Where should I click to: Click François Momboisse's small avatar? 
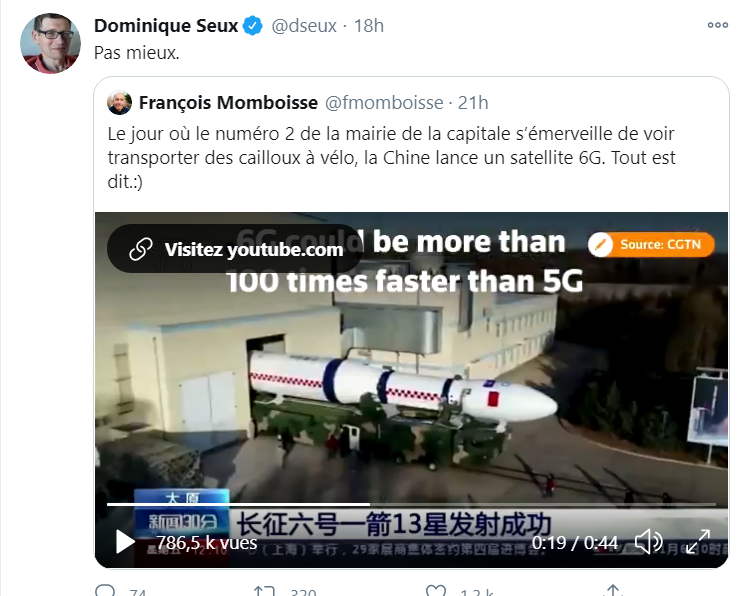tap(120, 102)
